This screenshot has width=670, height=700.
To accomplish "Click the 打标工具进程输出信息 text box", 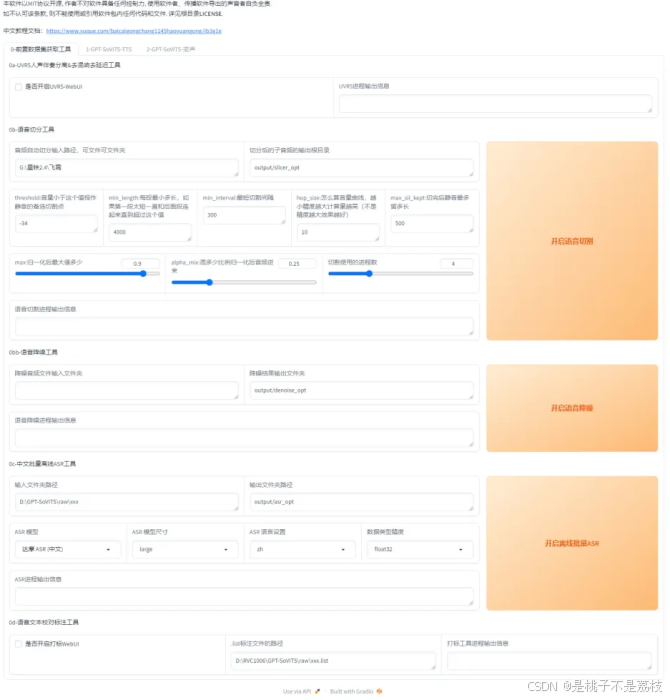I will pos(549,661).
